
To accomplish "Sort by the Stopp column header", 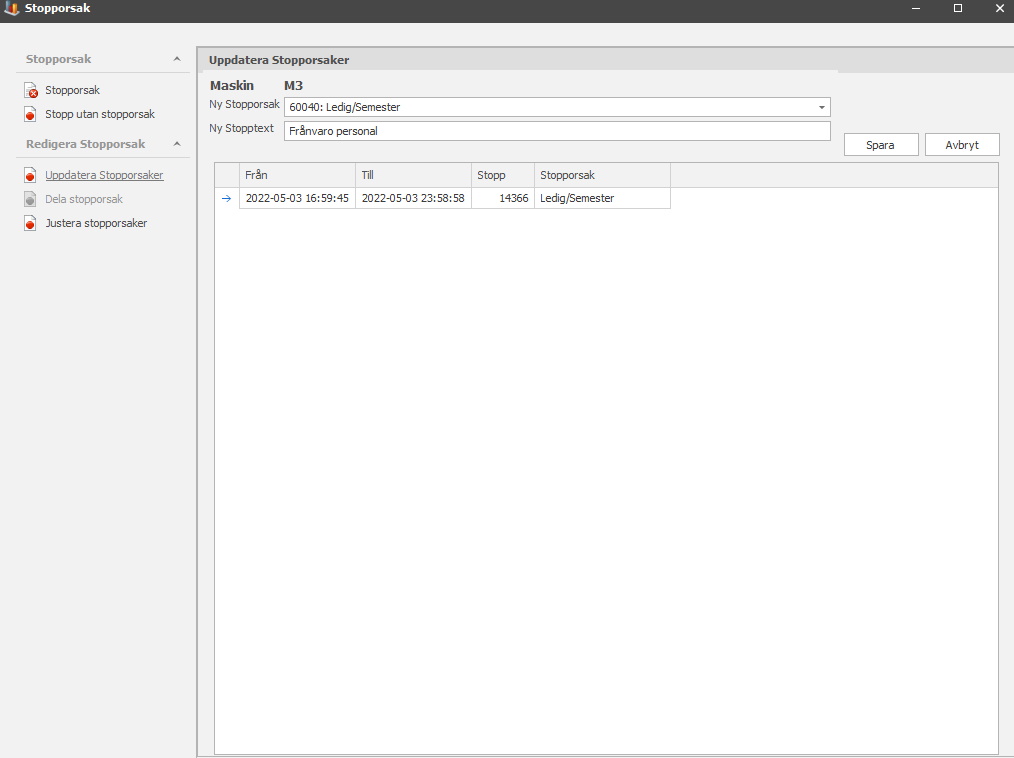I will pos(502,175).
